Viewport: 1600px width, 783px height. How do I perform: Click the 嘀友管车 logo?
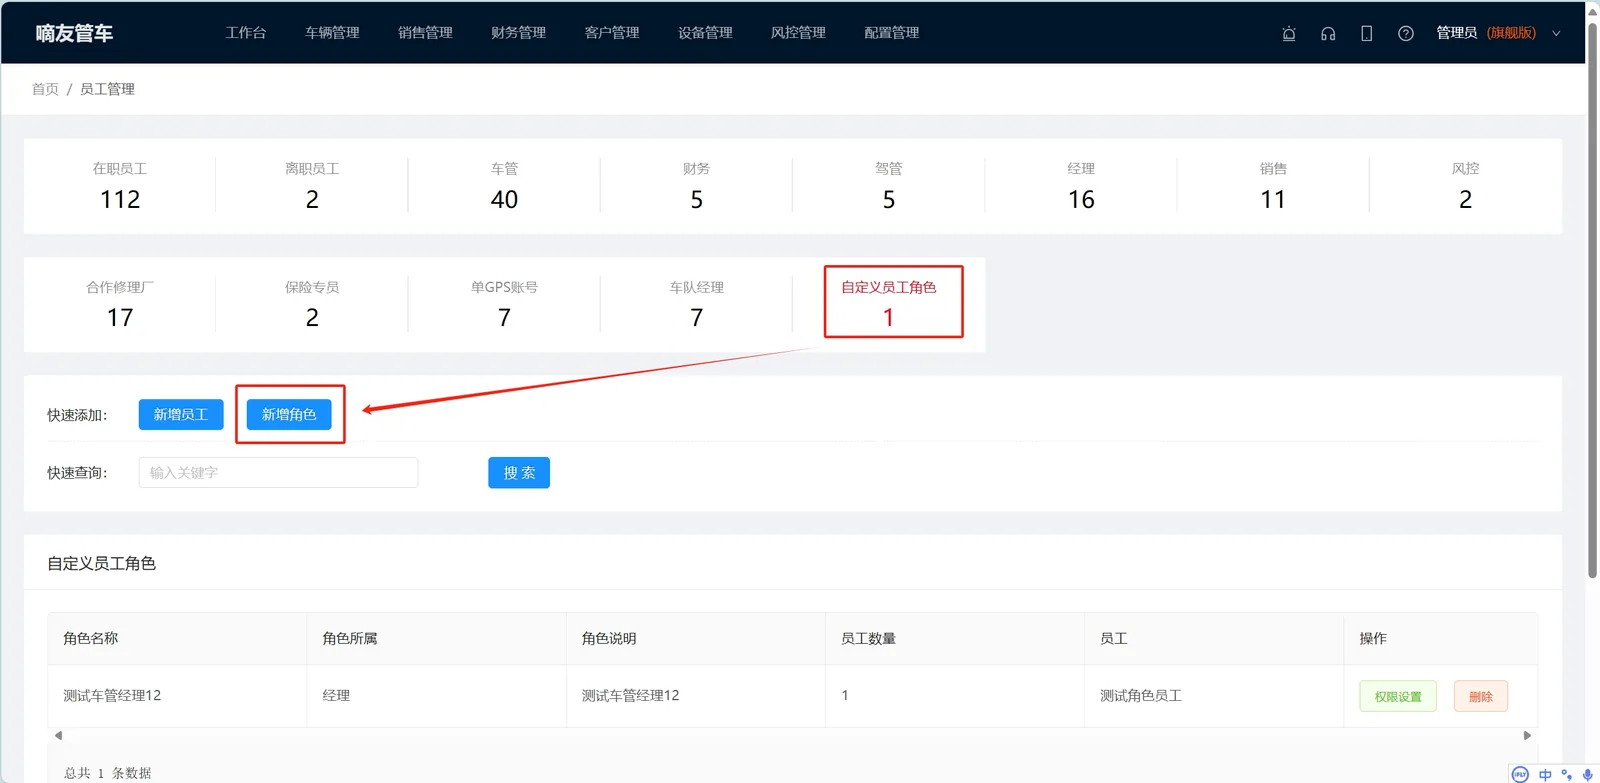click(x=74, y=33)
